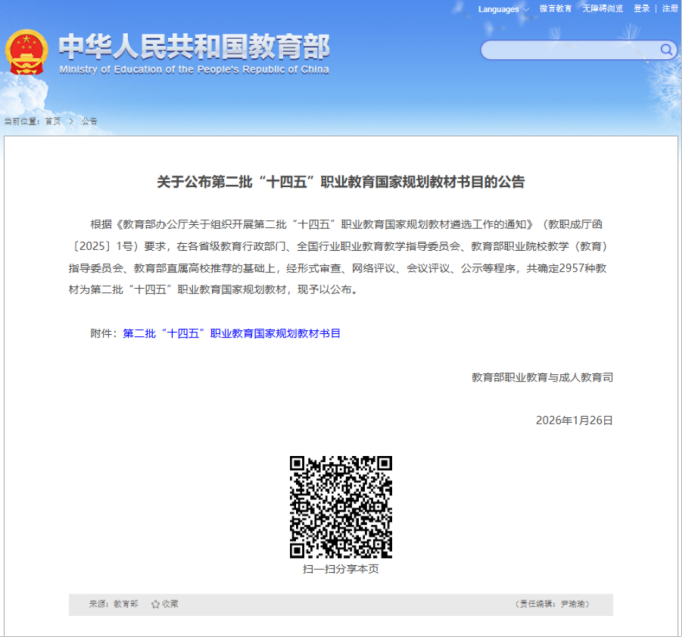Click the share QR code image
This screenshot has height=637, width=682.
click(x=341, y=507)
